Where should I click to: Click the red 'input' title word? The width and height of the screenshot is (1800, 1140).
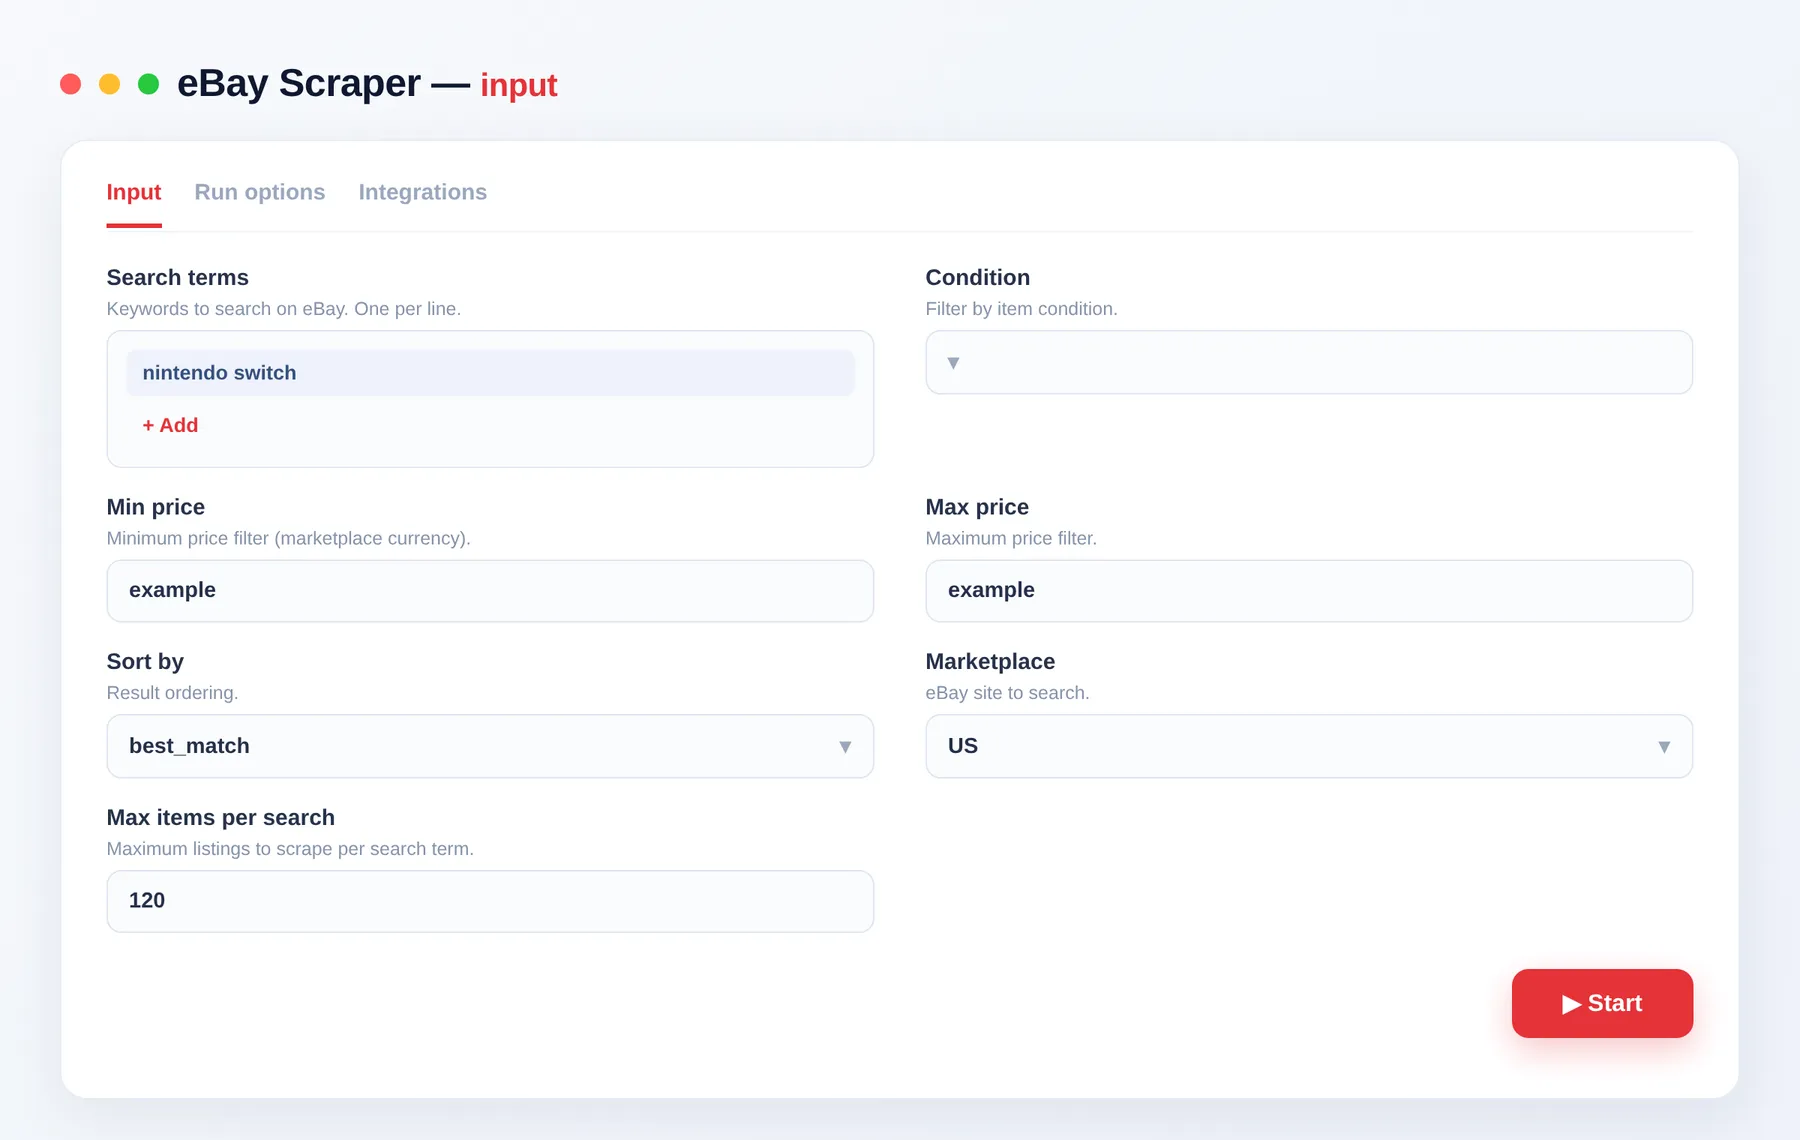[x=519, y=85]
